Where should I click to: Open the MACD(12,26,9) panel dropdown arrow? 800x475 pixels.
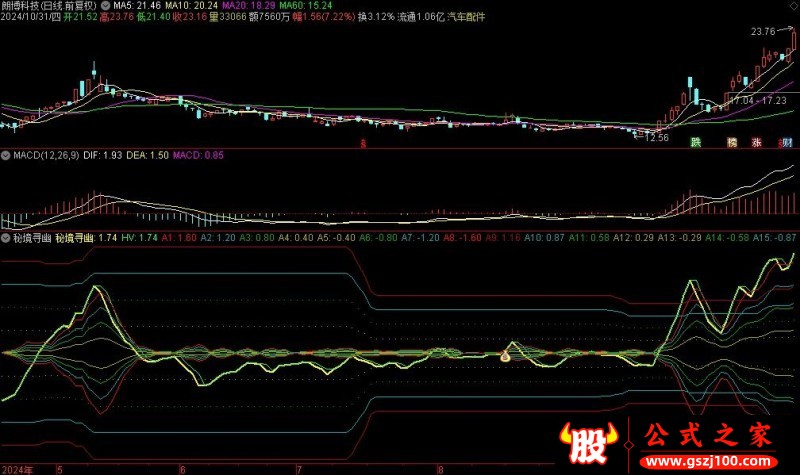(x=6, y=155)
